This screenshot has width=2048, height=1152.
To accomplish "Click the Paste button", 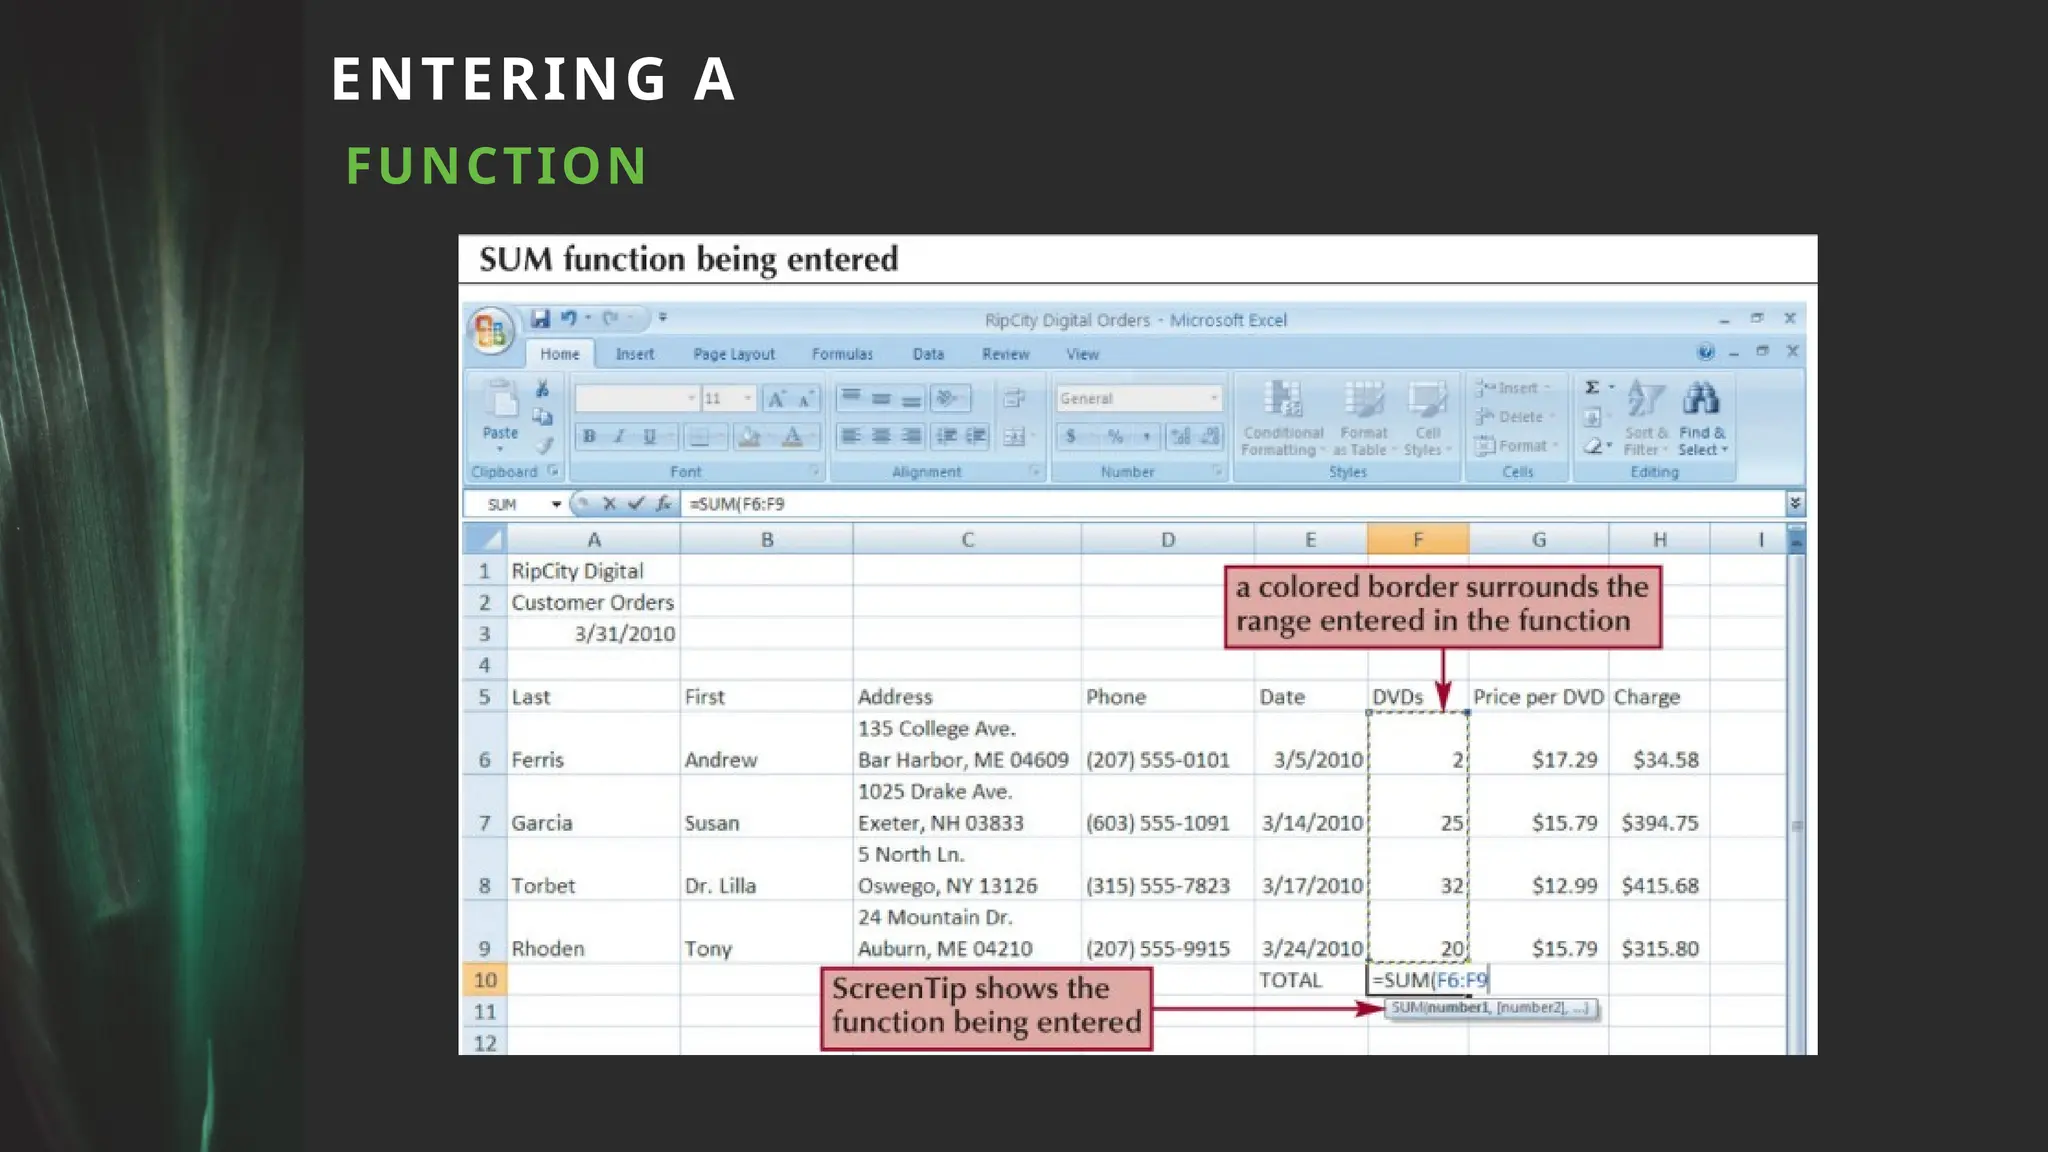I will [500, 410].
